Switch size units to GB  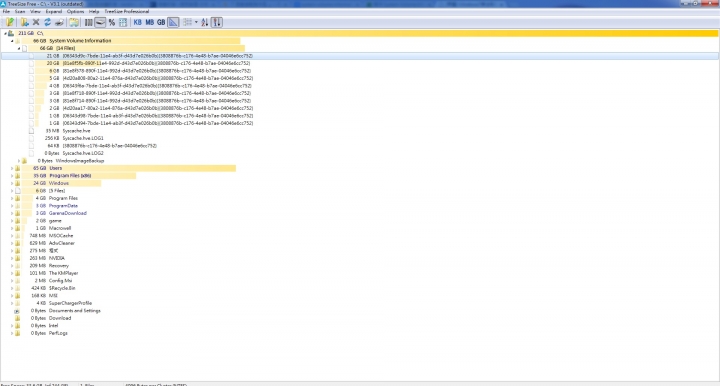[x=161, y=22]
